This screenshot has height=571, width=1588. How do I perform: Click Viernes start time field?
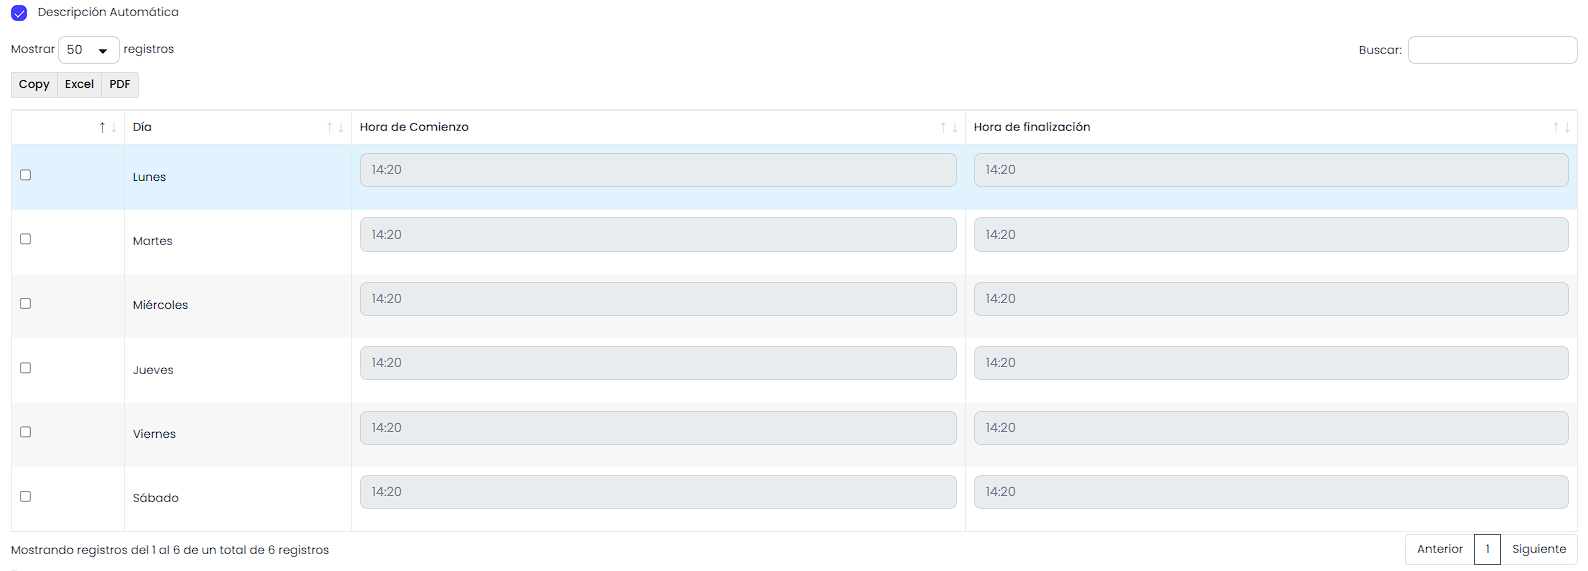click(658, 428)
